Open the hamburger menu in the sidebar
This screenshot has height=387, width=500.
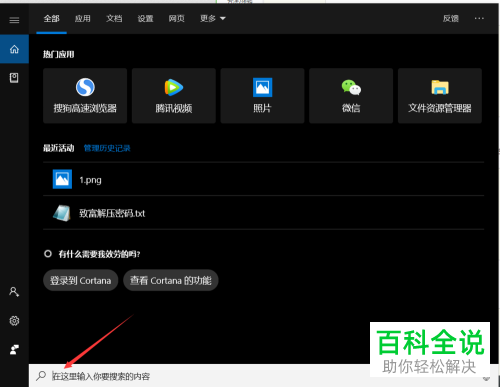click(14, 20)
